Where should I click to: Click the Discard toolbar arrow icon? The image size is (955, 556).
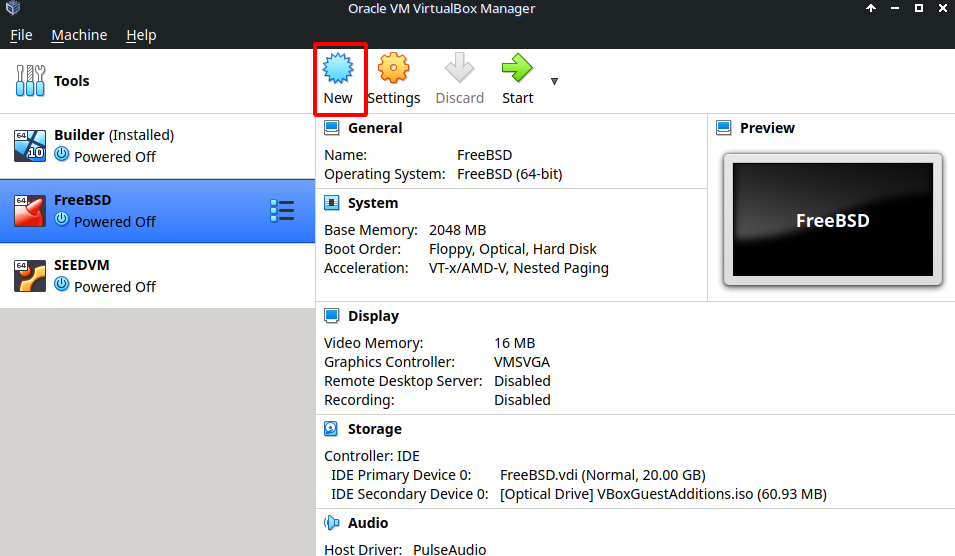pos(459,69)
